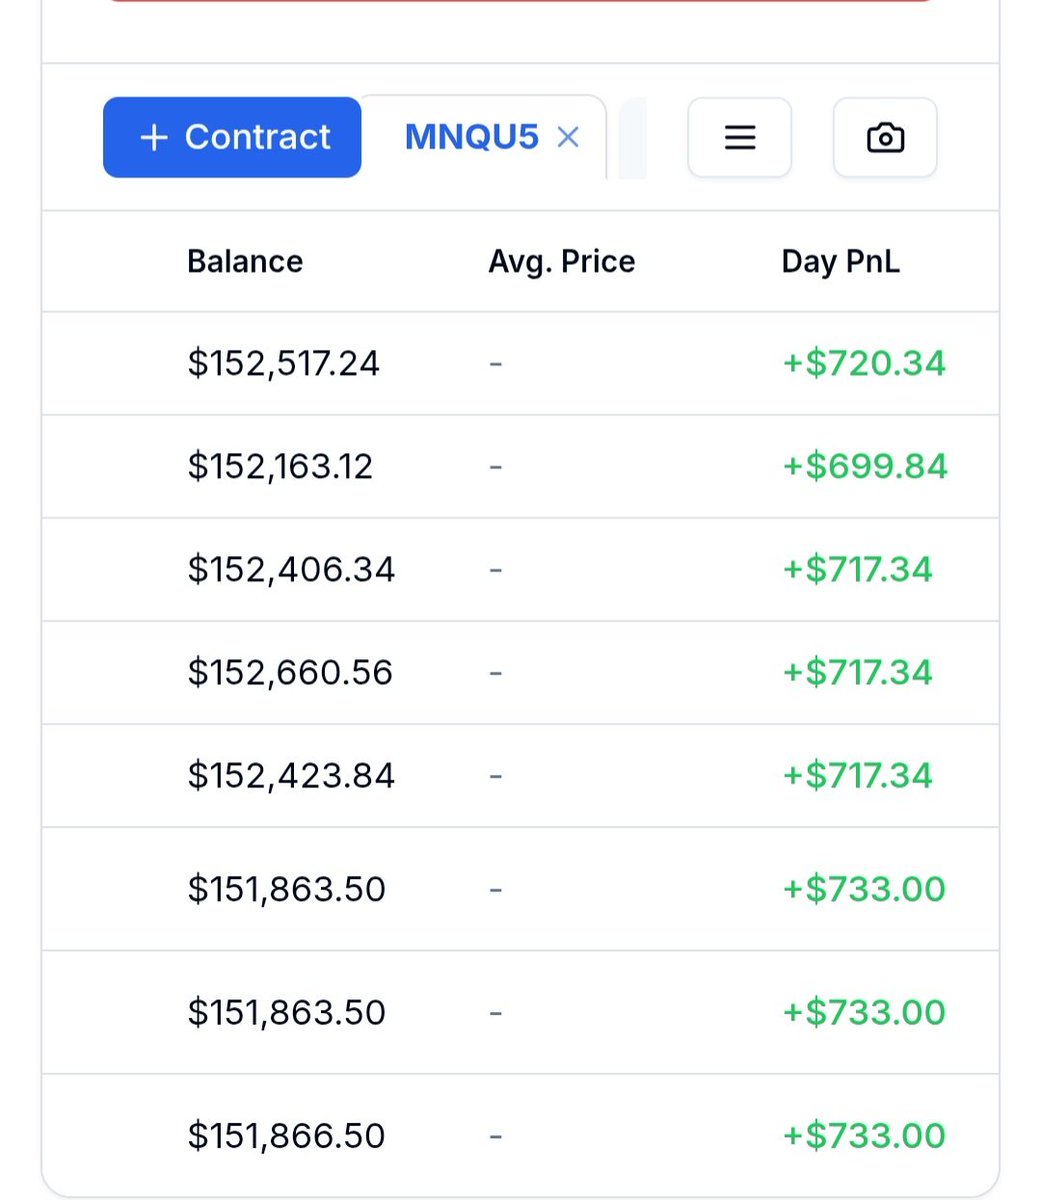1041x1200 pixels.
Task: Select the MNQU5 contract tab
Action: click(471, 137)
